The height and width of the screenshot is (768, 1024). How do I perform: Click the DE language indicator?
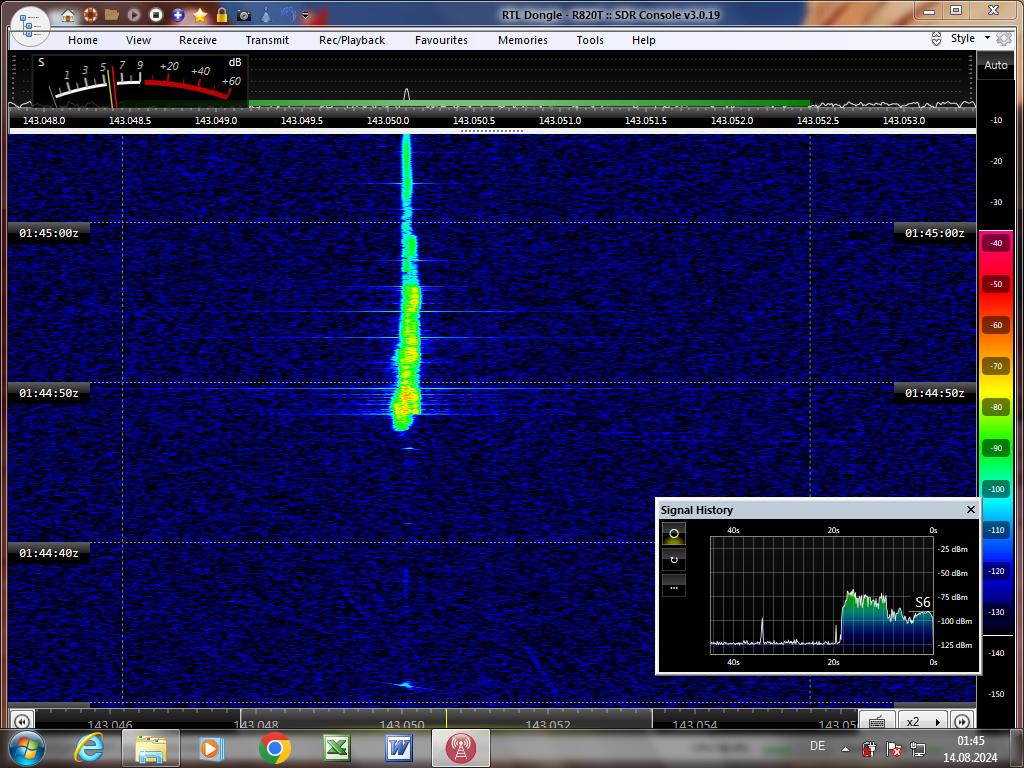tap(818, 746)
